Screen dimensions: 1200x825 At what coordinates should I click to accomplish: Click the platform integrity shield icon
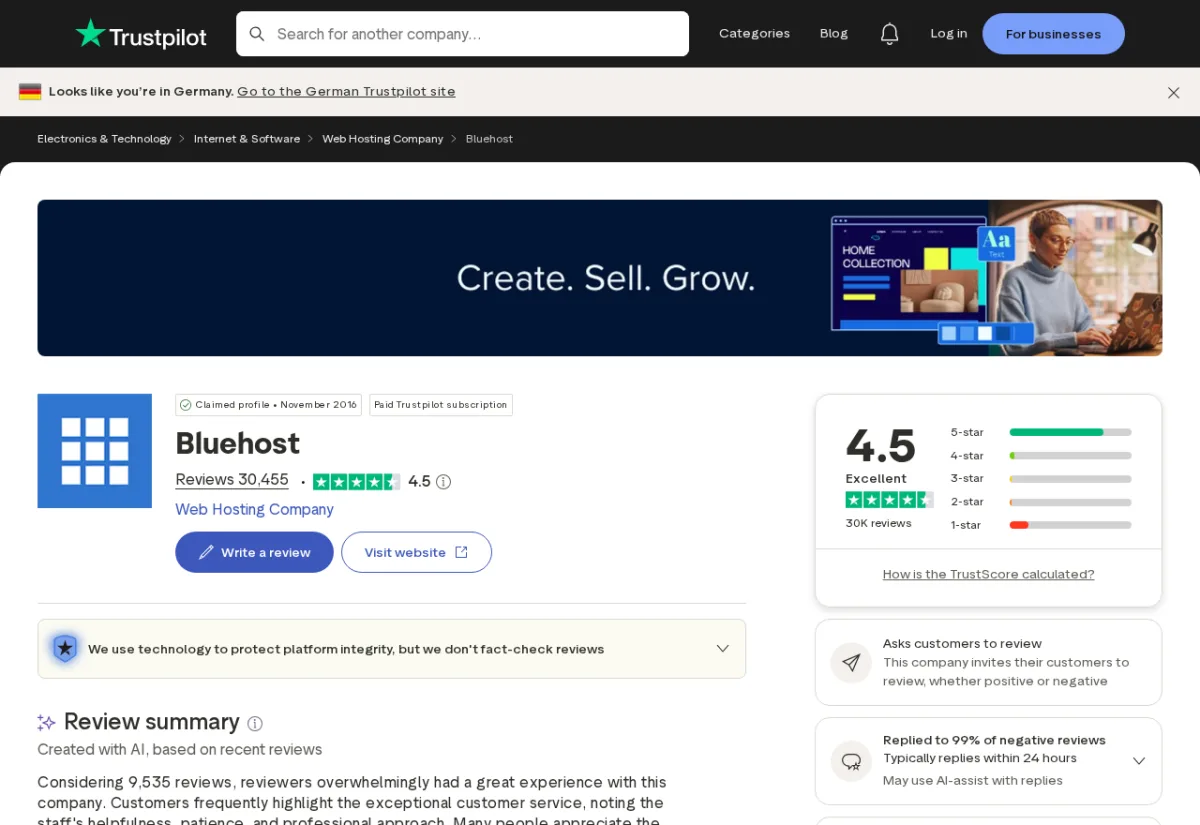click(65, 649)
